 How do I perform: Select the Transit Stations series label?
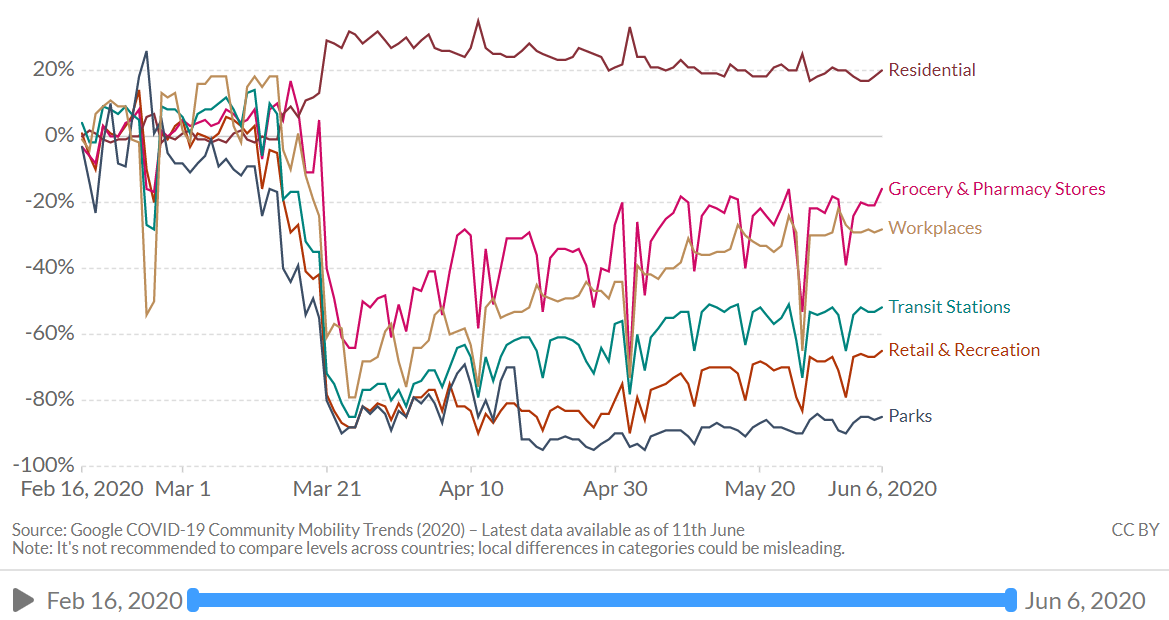[x=949, y=307]
